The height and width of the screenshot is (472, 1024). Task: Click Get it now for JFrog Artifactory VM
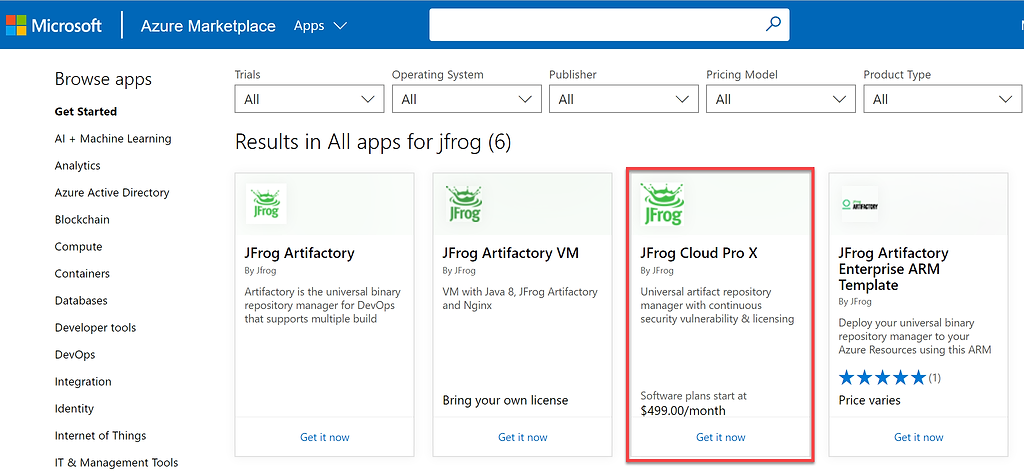click(x=522, y=437)
